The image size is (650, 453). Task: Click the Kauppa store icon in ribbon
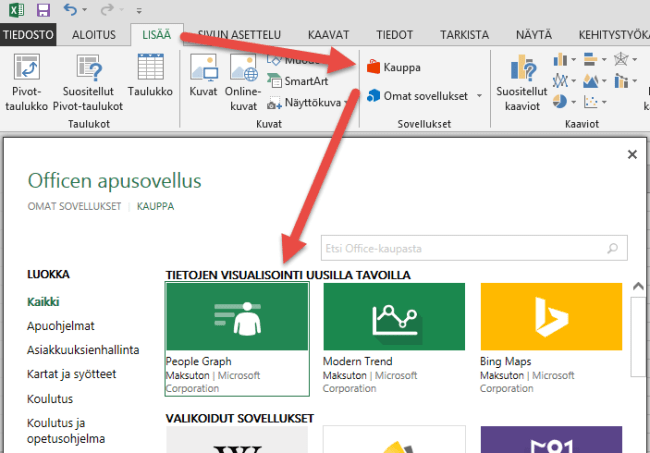374,68
